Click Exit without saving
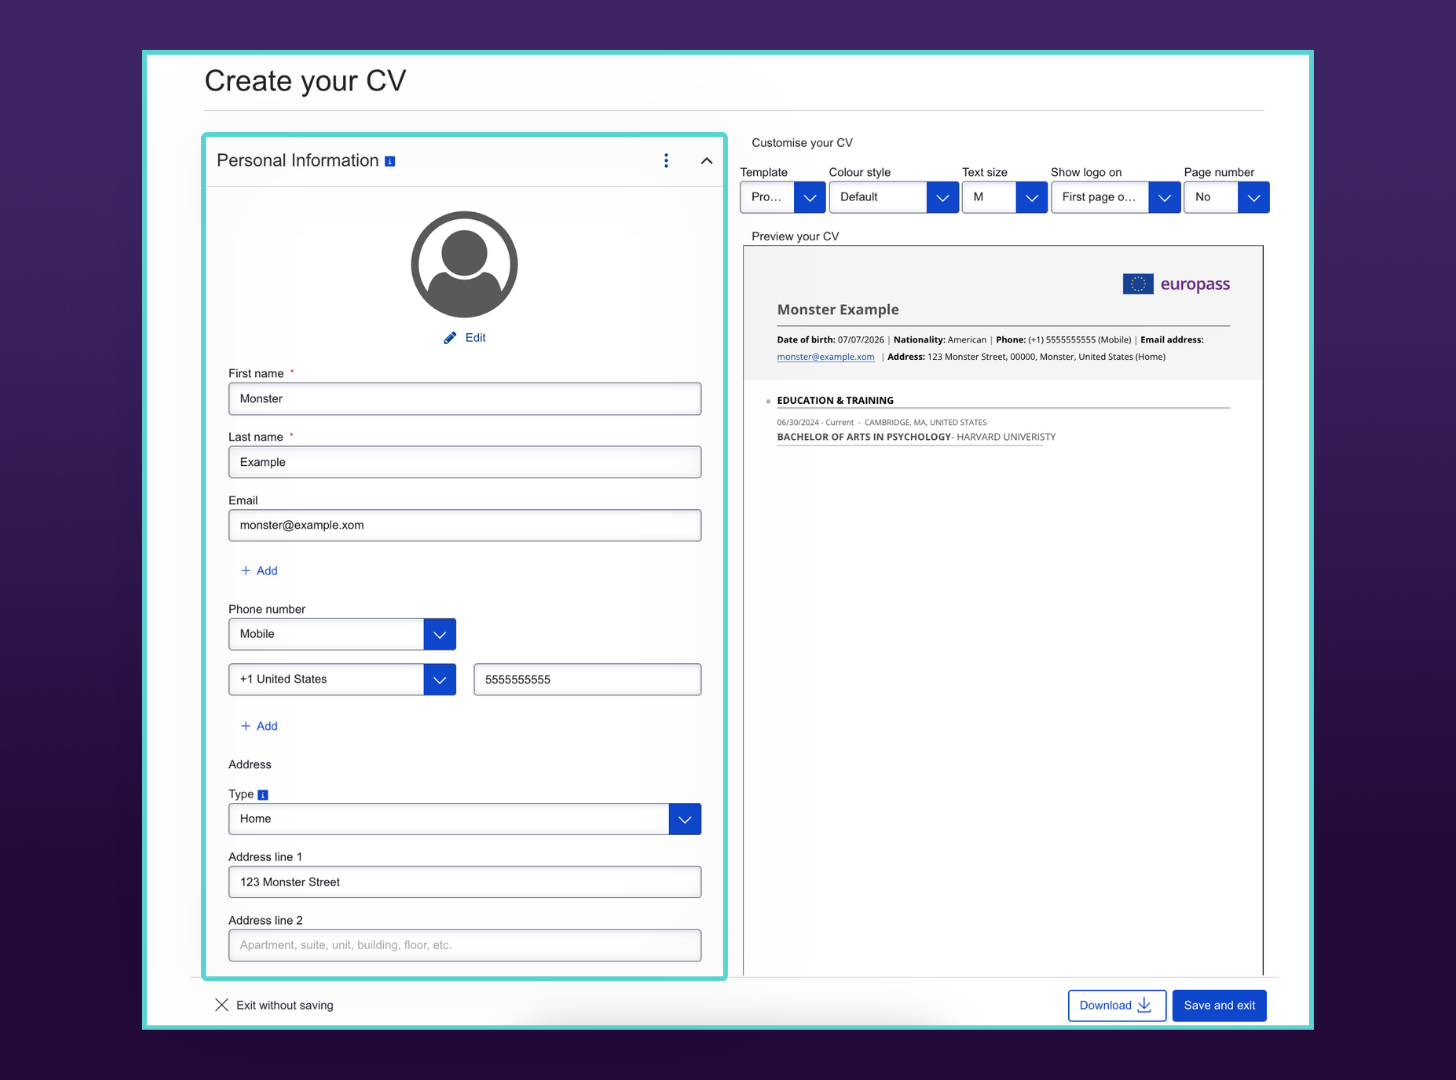The width and height of the screenshot is (1456, 1080). point(274,1005)
